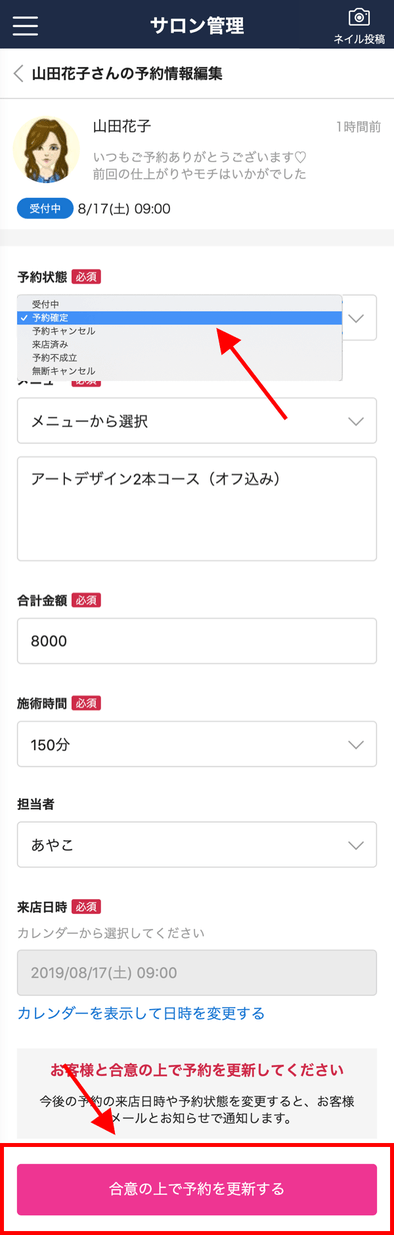Tap the 受付中 status badge
The width and height of the screenshot is (394, 1235).
pyautogui.click(x=44, y=208)
